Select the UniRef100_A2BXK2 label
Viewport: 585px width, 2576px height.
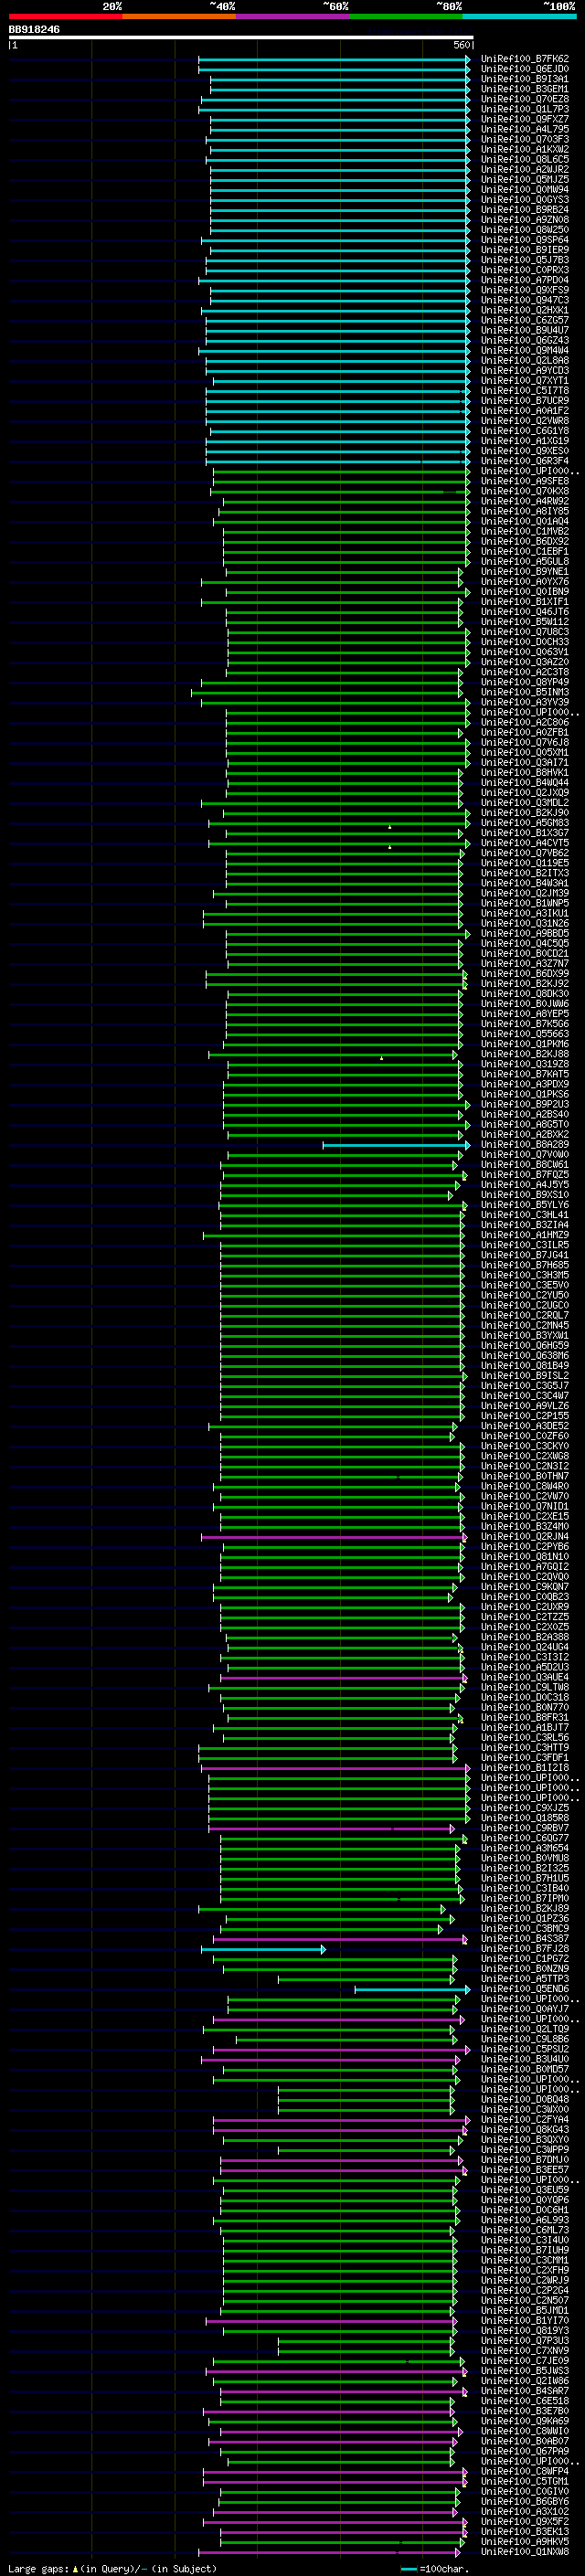point(525,1135)
